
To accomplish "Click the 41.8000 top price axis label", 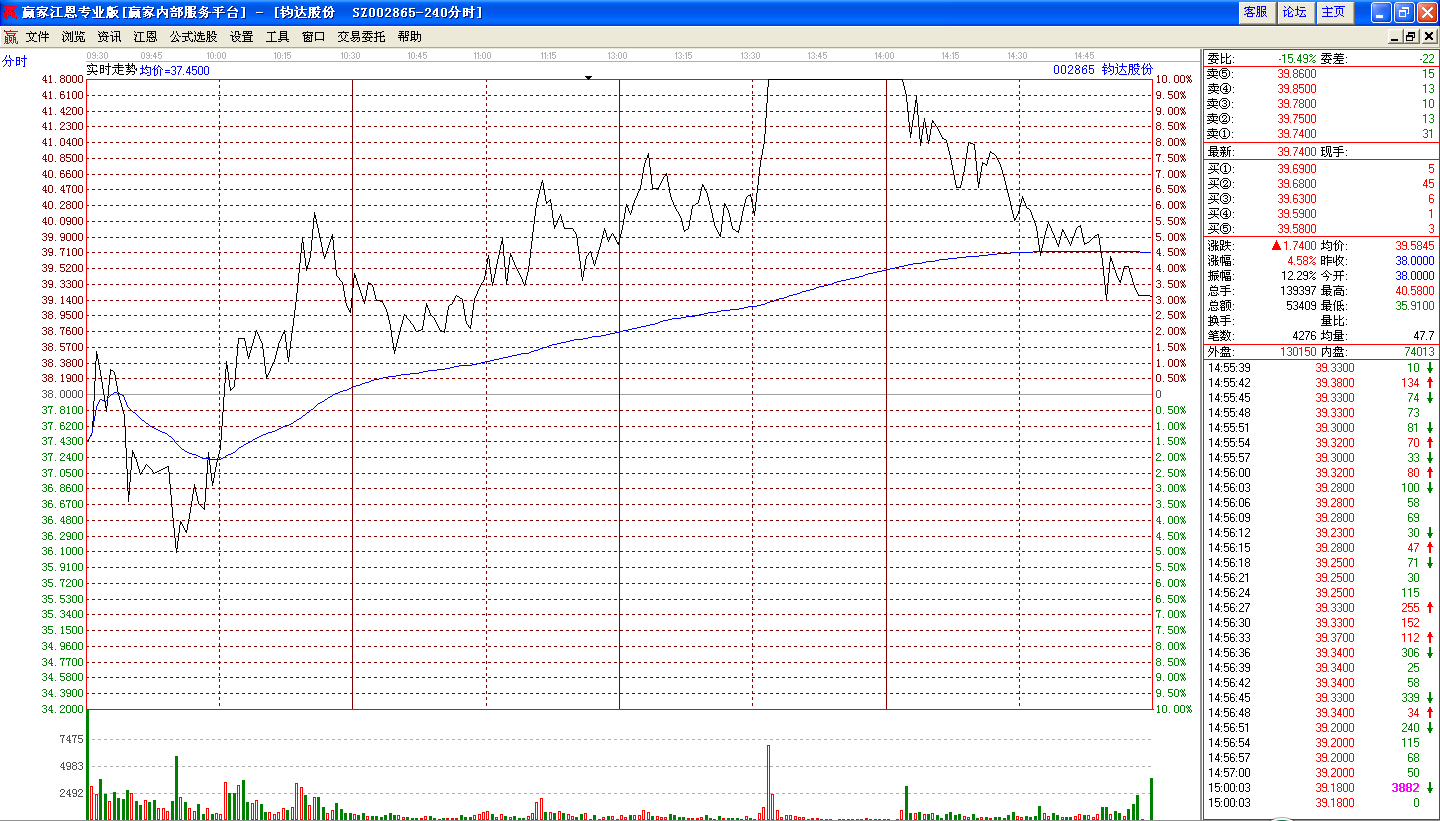I will (63, 79).
